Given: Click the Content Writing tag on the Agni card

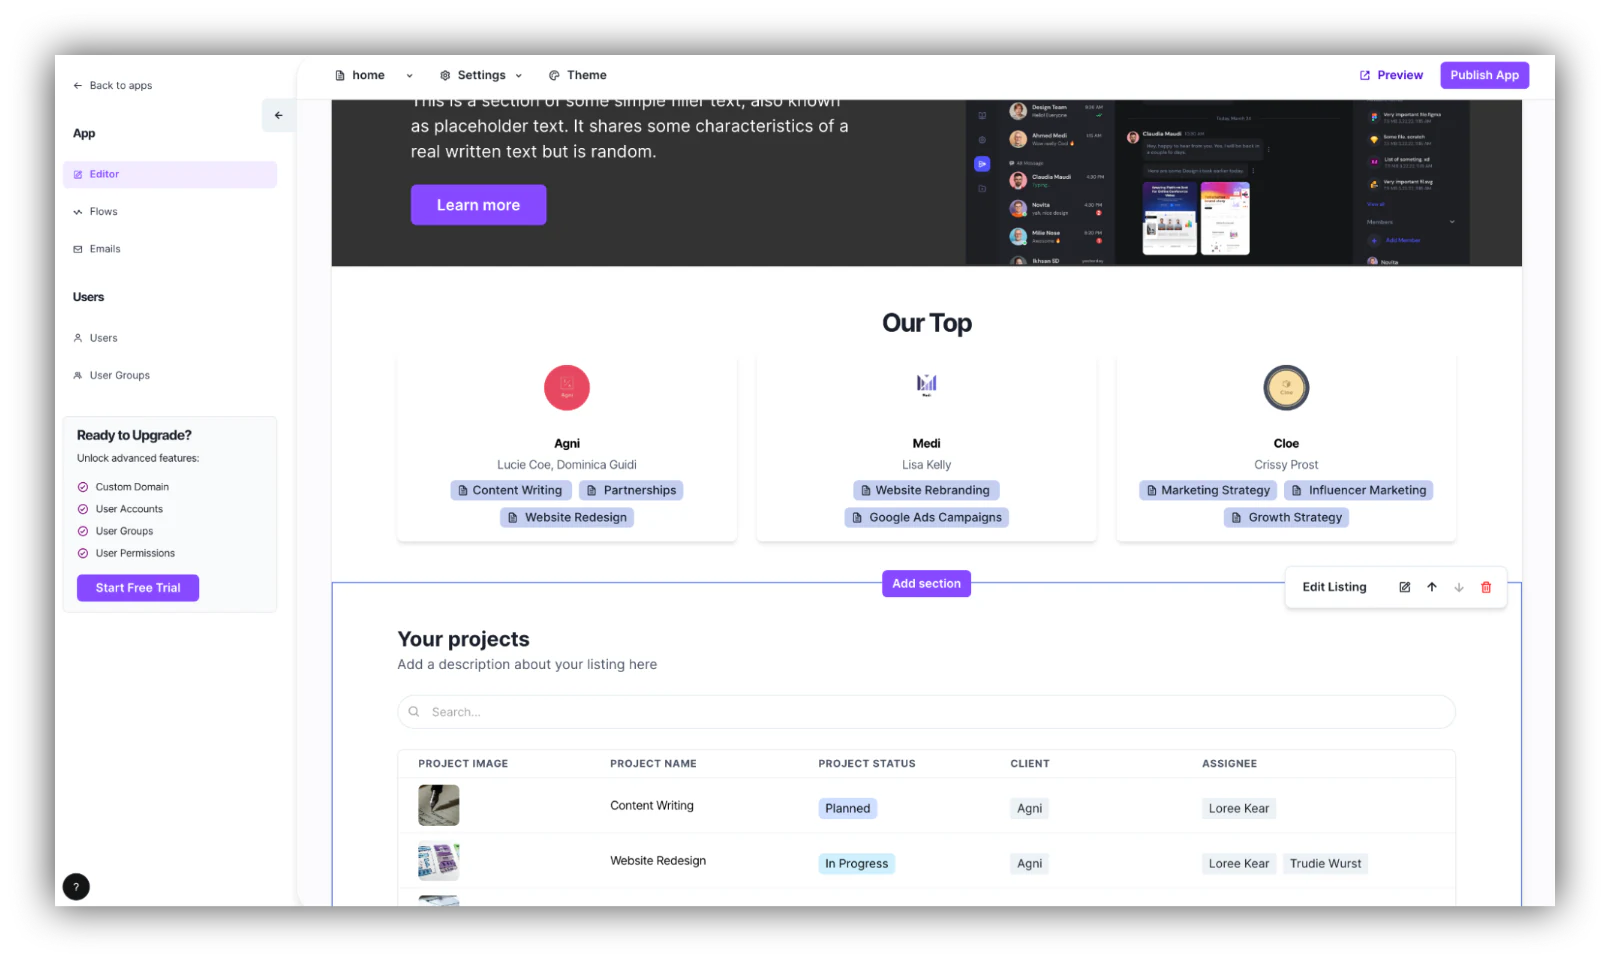Looking at the screenshot, I should [511, 491].
